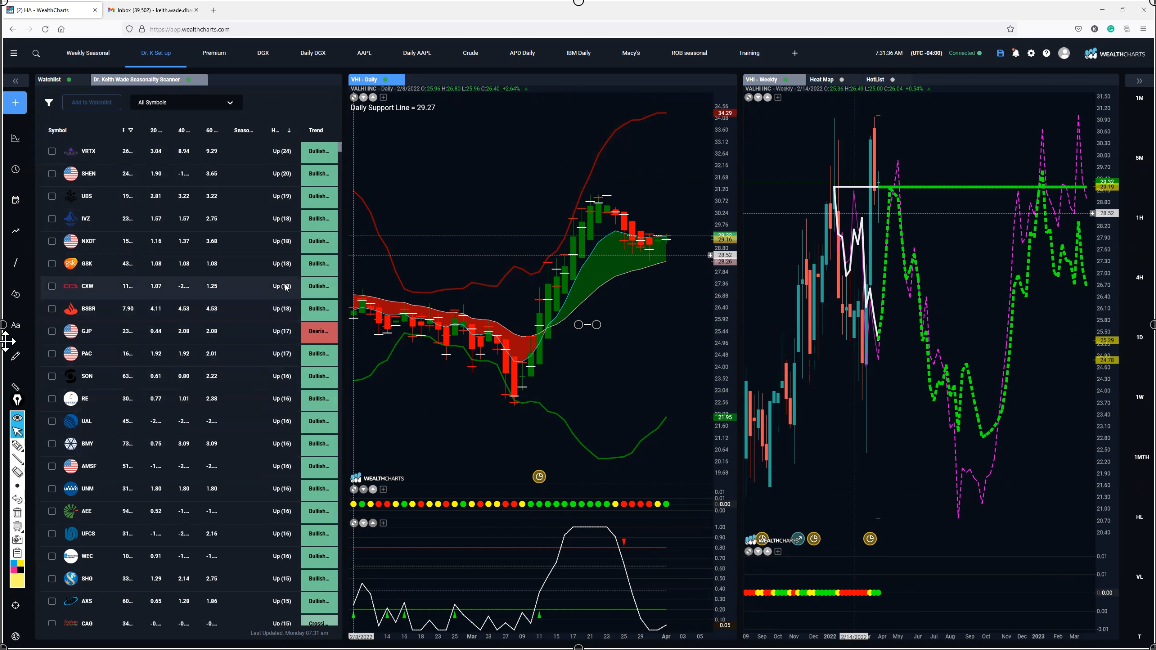
Task: Pick the CMYK color palette swatch
Action: pyautogui.click(x=17, y=567)
